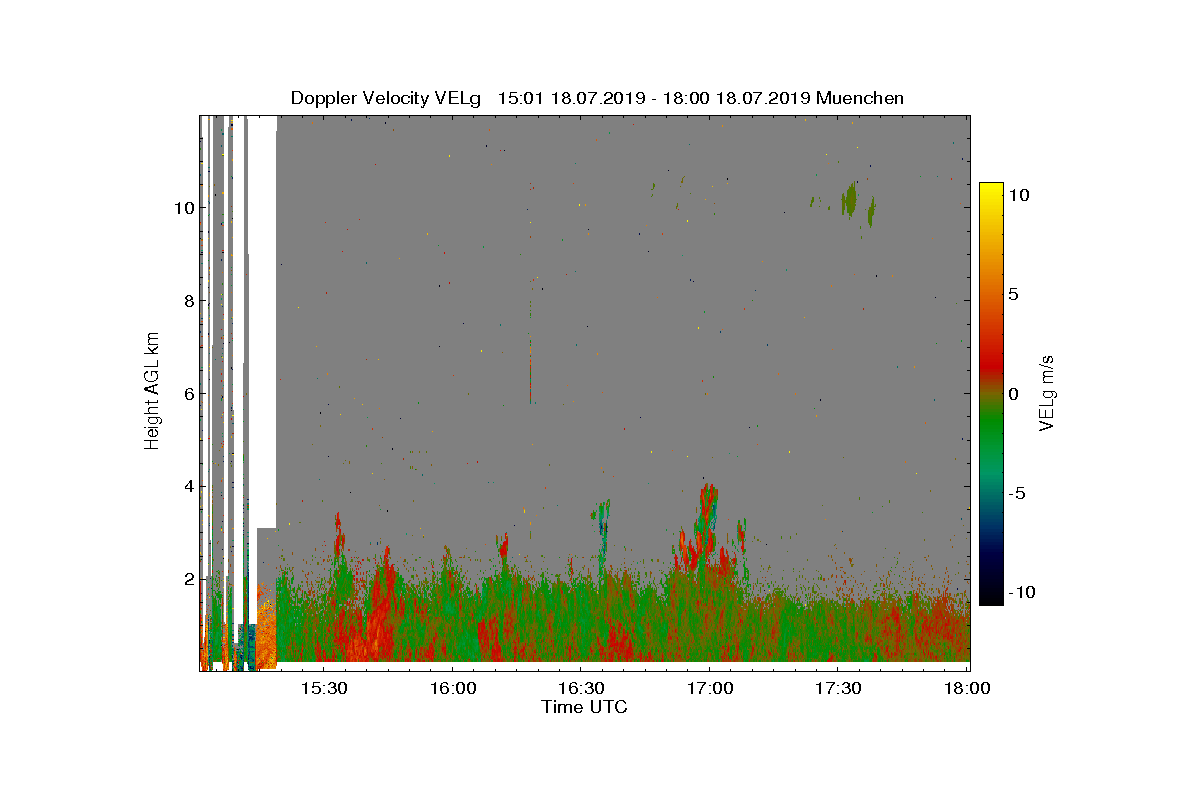The width and height of the screenshot is (1200, 800).
Task: Click the 16:00 time tick label
Action: (x=452, y=688)
